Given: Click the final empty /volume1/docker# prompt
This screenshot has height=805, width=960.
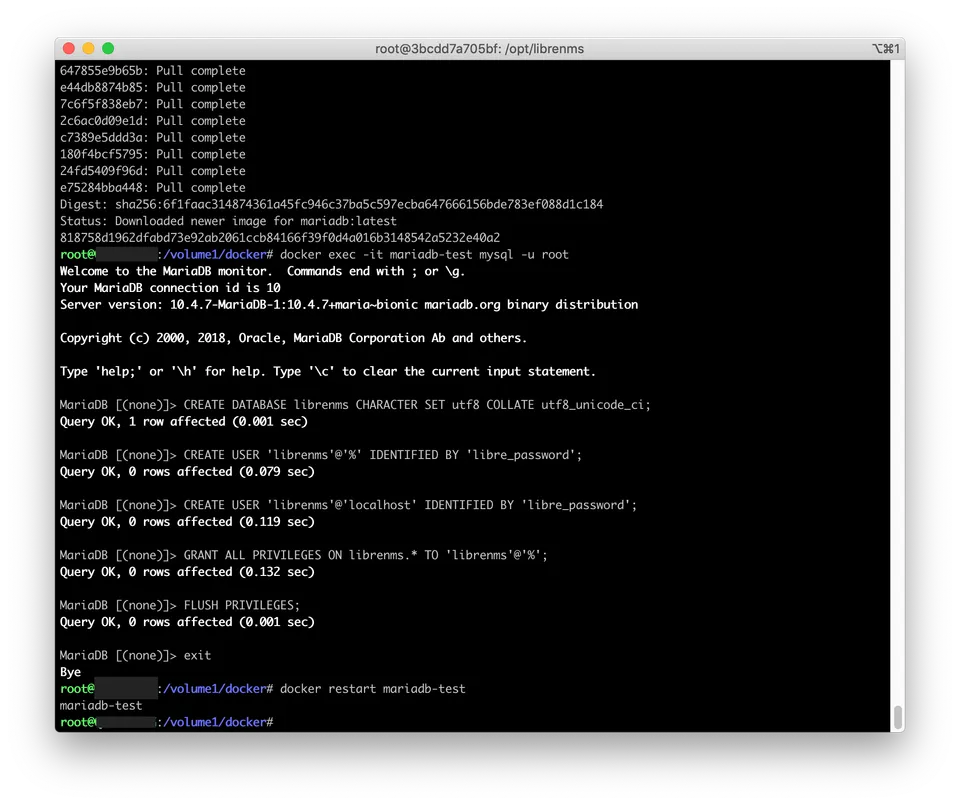Looking at the screenshot, I should pyautogui.click(x=167, y=722).
